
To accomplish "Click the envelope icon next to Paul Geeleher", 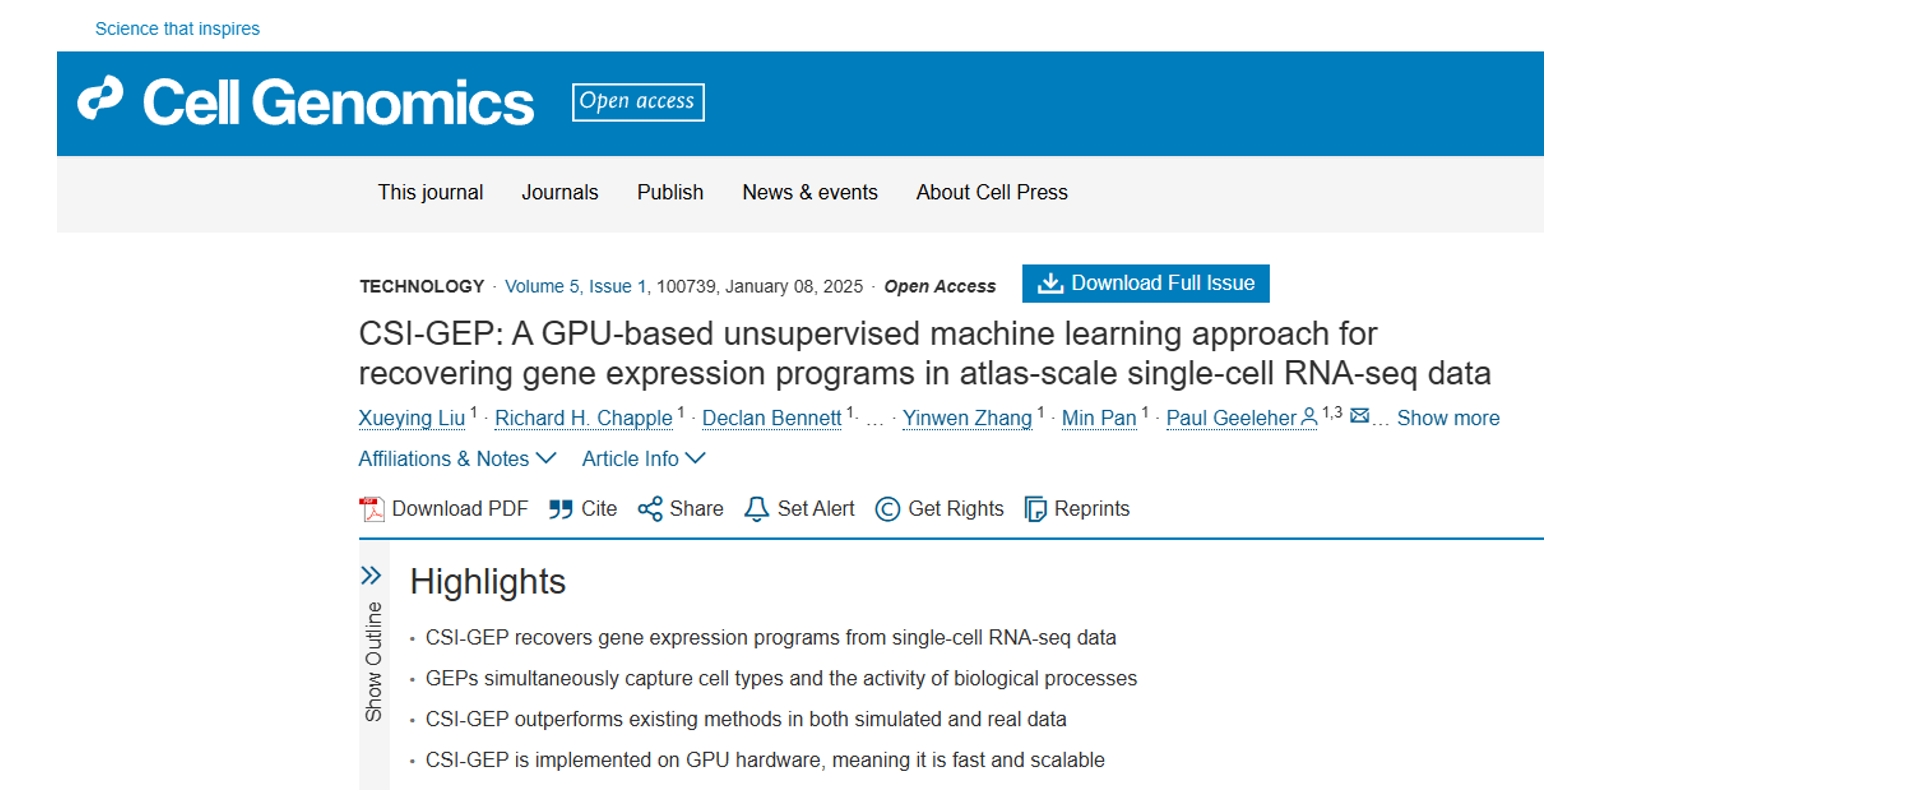I will [1359, 415].
